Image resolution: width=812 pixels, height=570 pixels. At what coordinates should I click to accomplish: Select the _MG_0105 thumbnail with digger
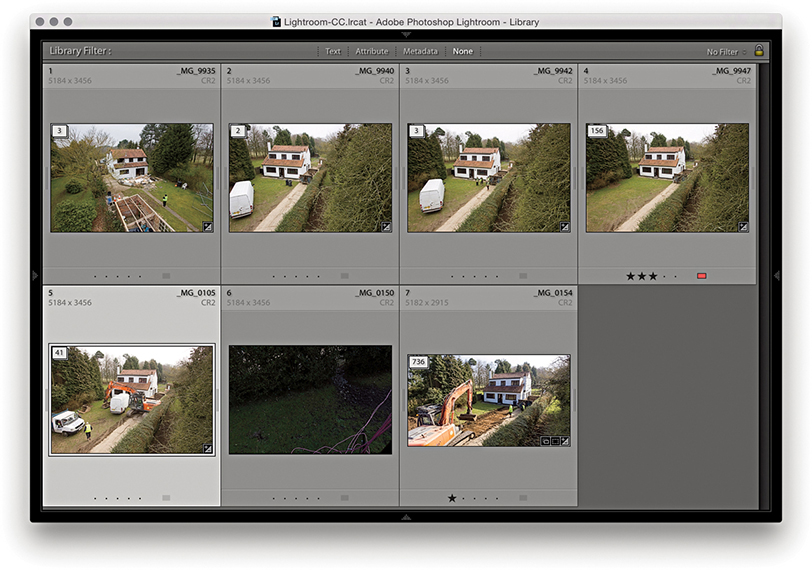132,400
